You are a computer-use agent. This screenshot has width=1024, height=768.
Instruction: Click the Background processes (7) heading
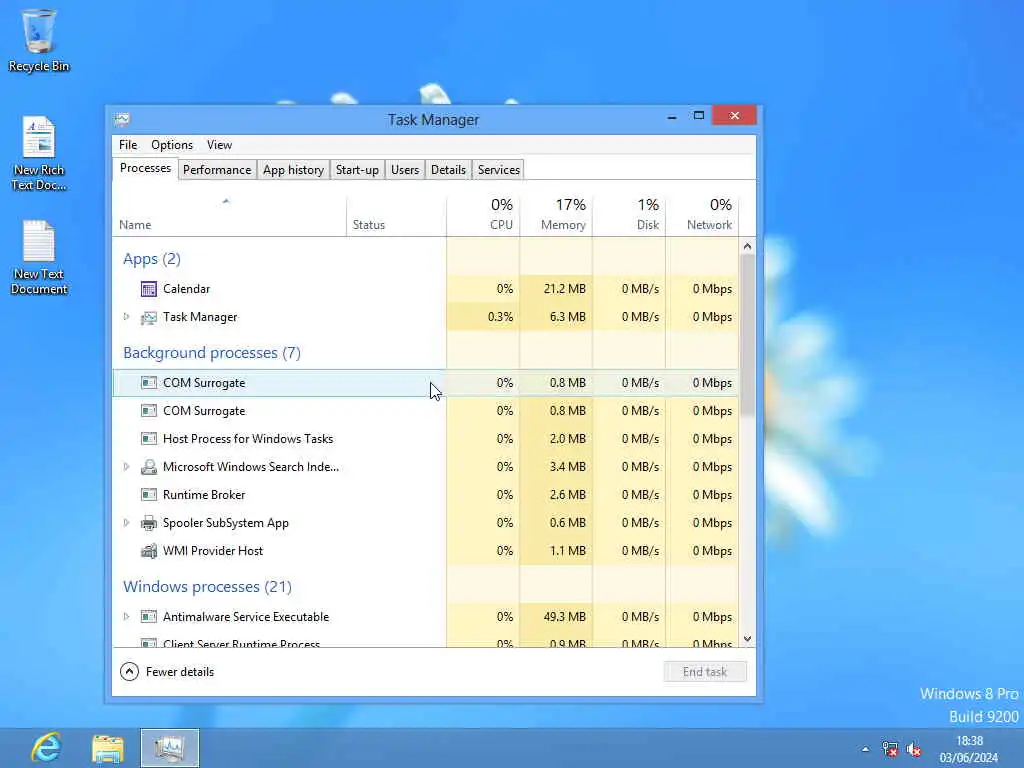point(212,353)
